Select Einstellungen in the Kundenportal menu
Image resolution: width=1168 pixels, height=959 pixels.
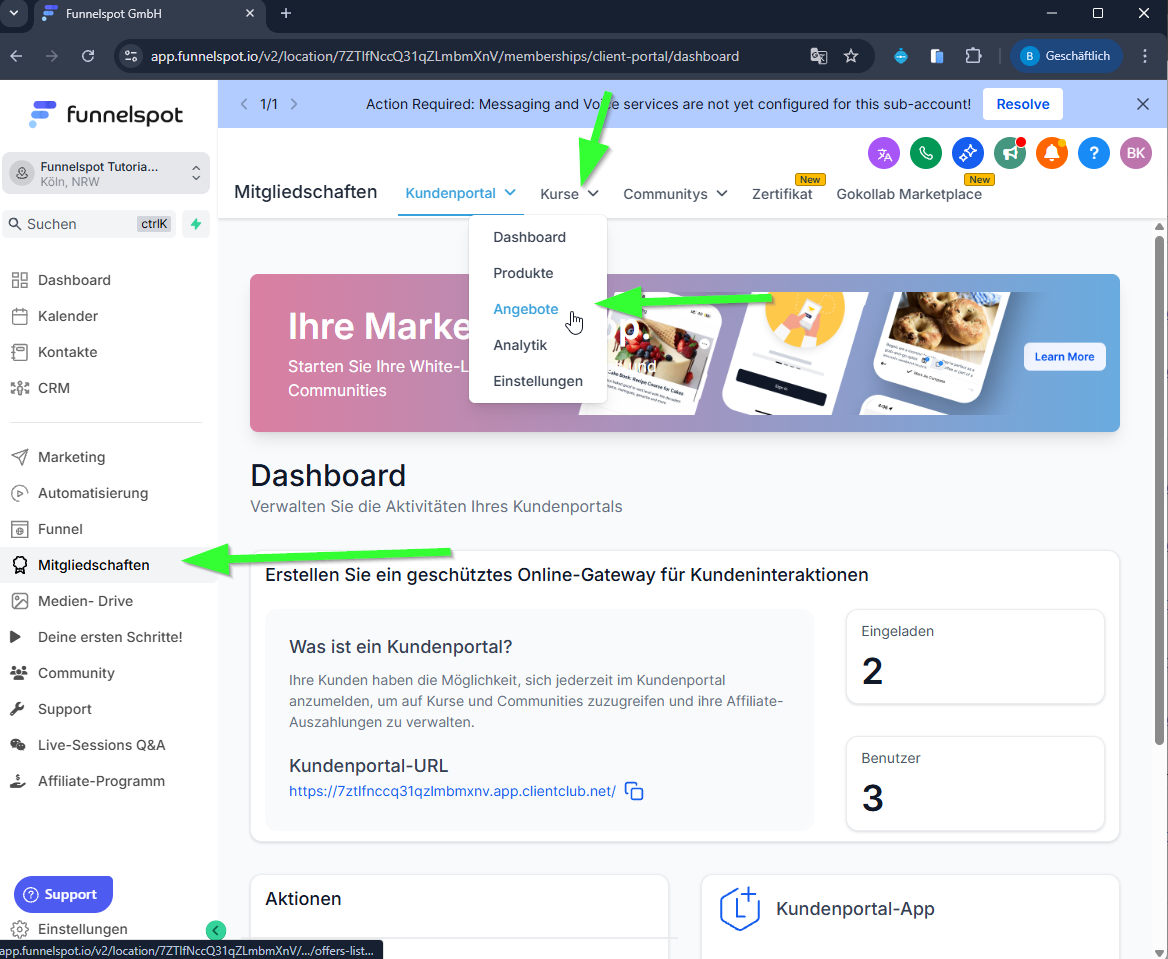coord(538,382)
